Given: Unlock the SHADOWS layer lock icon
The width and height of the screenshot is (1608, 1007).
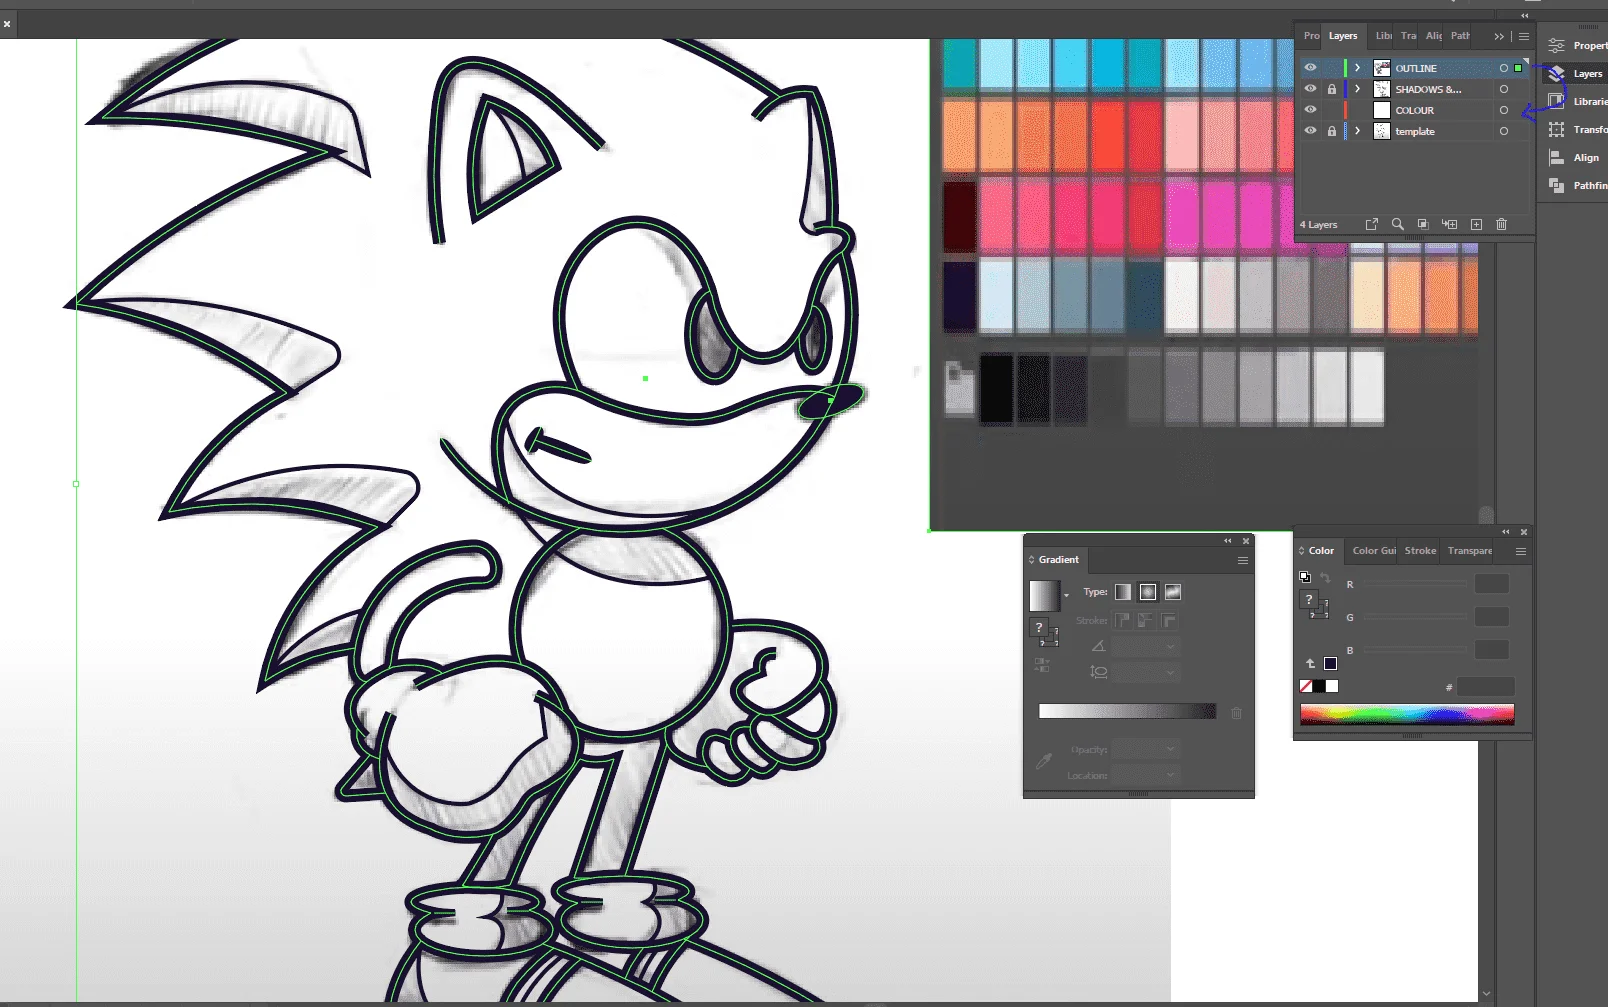Looking at the screenshot, I should coord(1332,89).
